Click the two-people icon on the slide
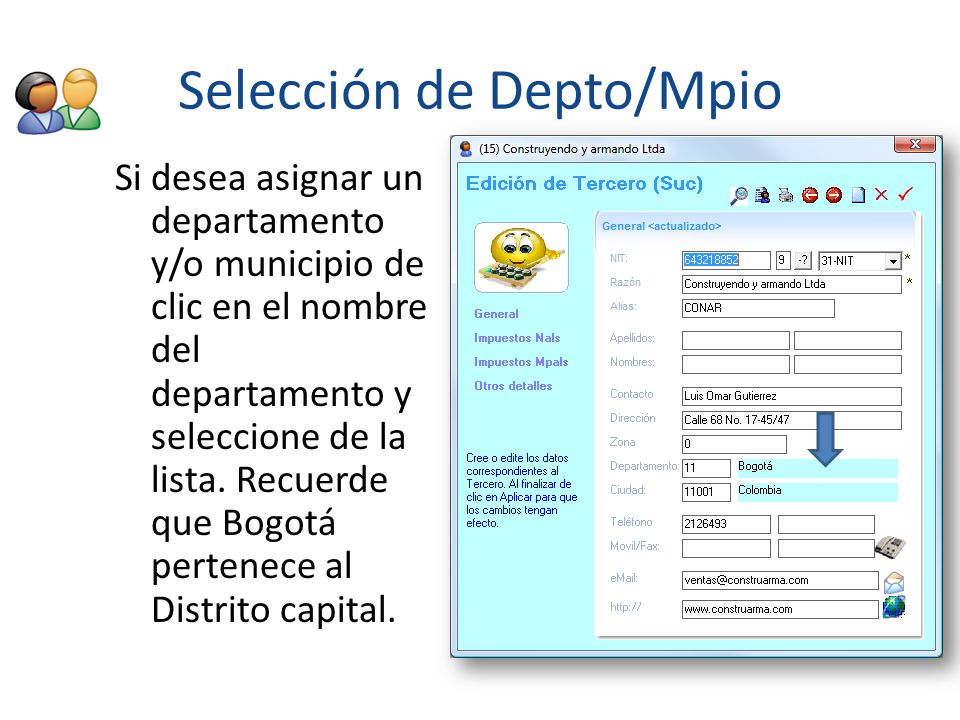The height and width of the screenshot is (720, 960). point(58,101)
